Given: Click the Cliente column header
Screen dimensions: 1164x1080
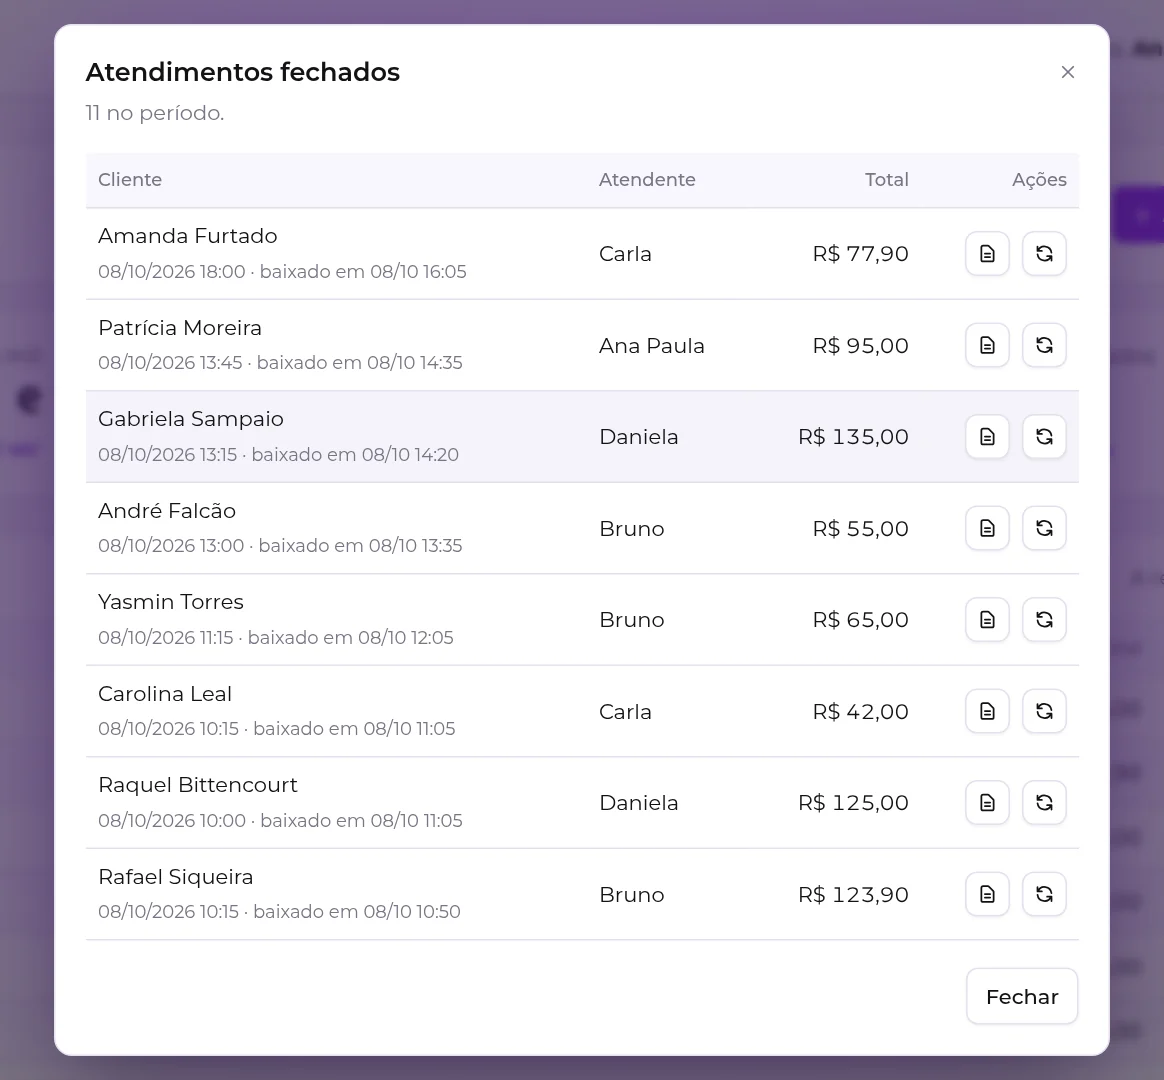Looking at the screenshot, I should tap(130, 180).
